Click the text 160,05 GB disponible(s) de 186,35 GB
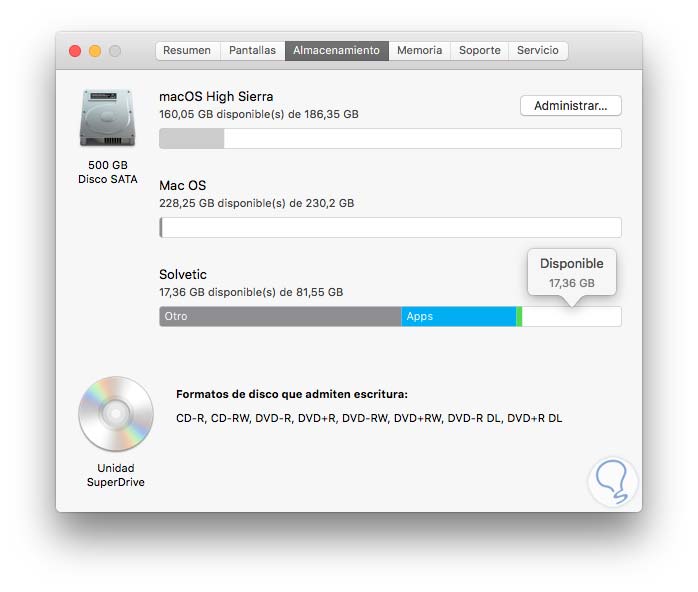 [259, 114]
